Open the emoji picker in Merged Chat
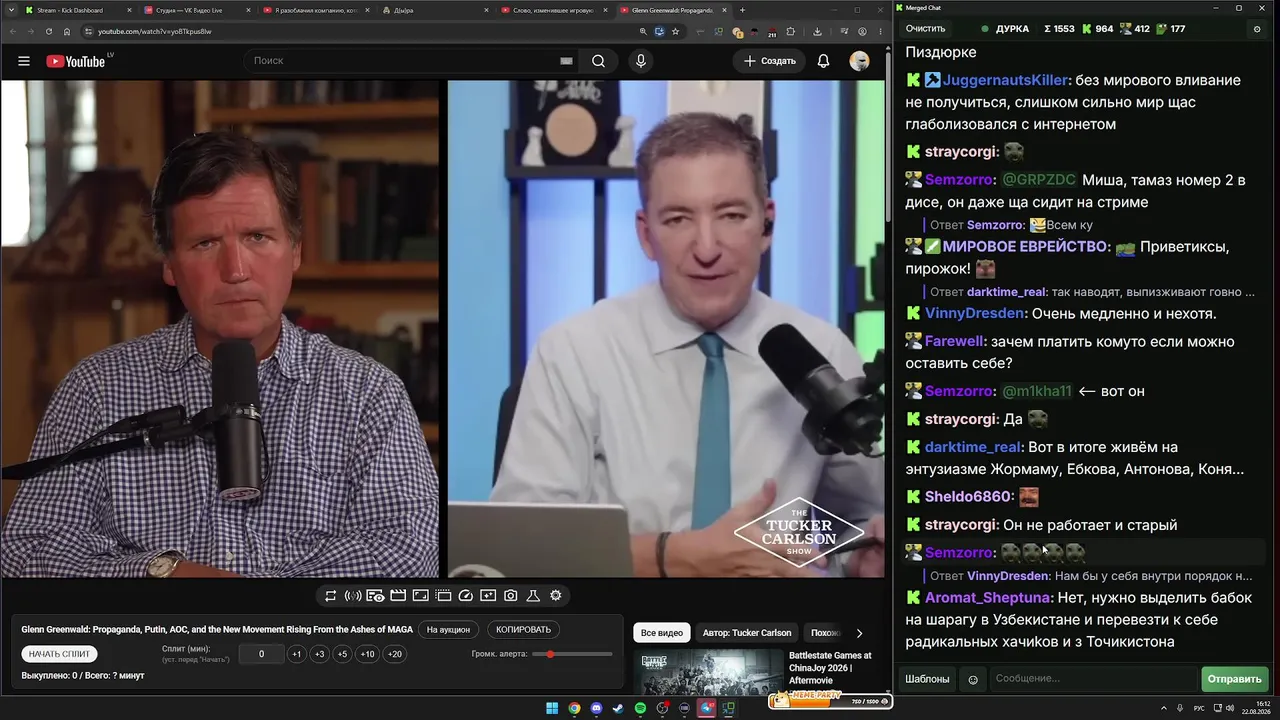Screen dimensions: 1280x720 (973, 680)
